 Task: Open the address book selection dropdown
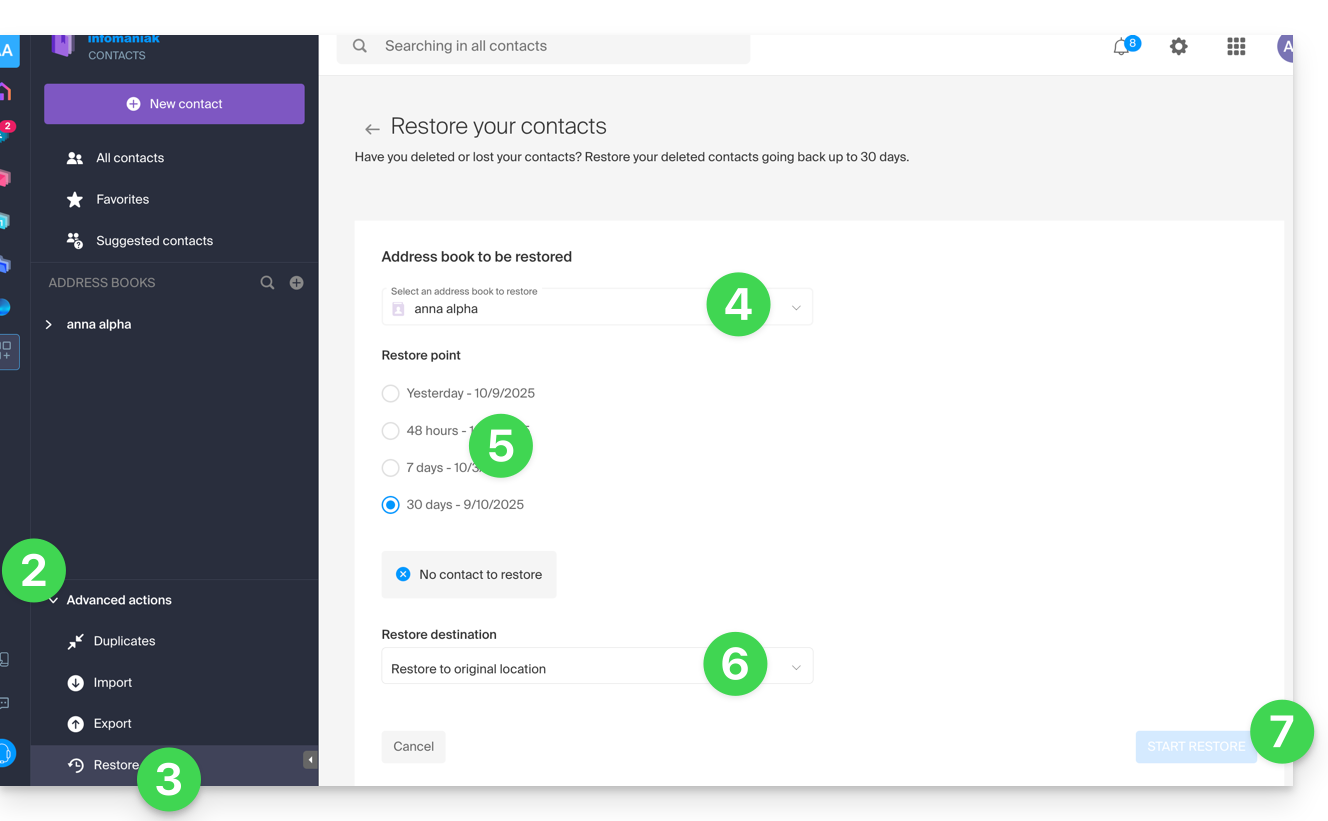coord(597,308)
